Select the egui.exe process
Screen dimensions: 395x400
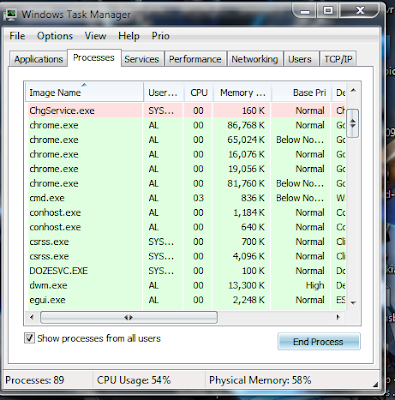[x=186, y=300]
